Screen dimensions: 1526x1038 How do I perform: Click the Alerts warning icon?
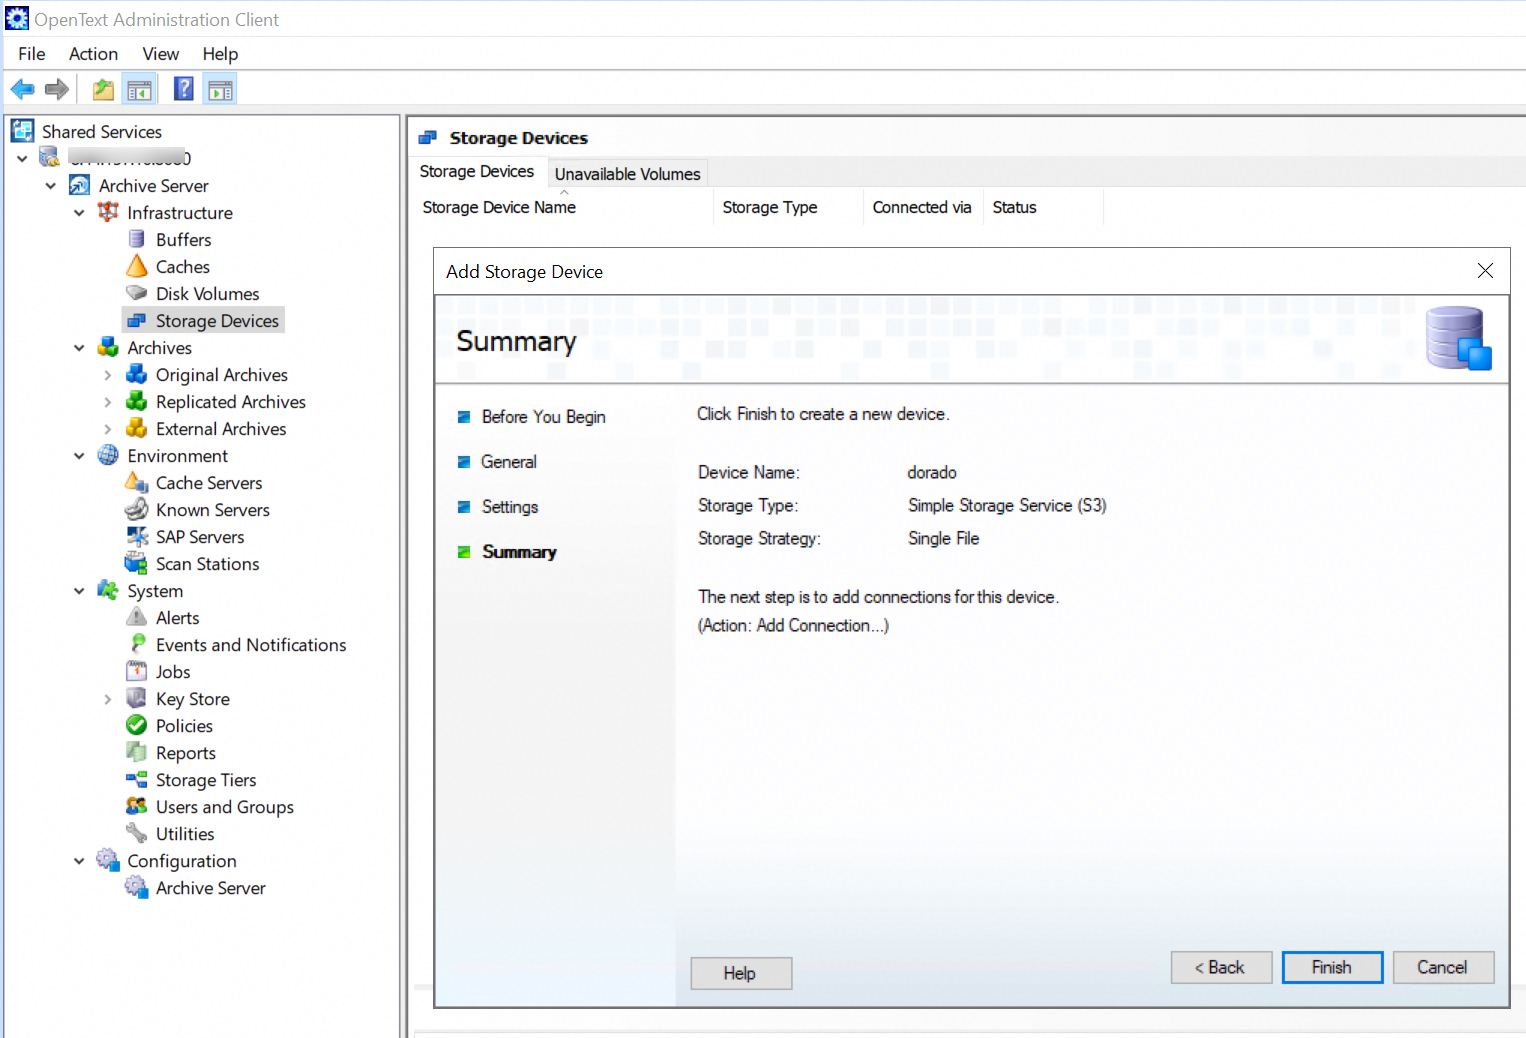(137, 617)
